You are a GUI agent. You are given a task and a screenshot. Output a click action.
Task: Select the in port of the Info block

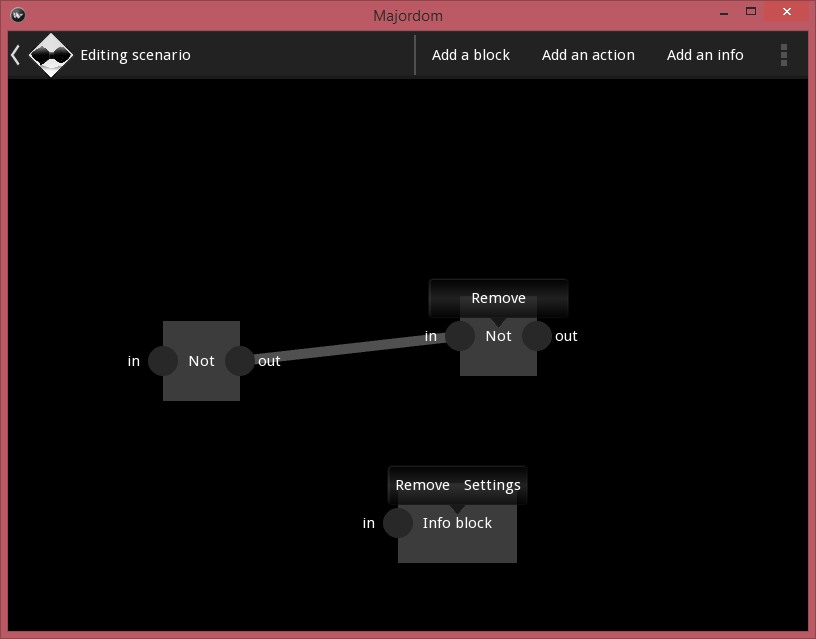pyautogui.click(x=397, y=522)
